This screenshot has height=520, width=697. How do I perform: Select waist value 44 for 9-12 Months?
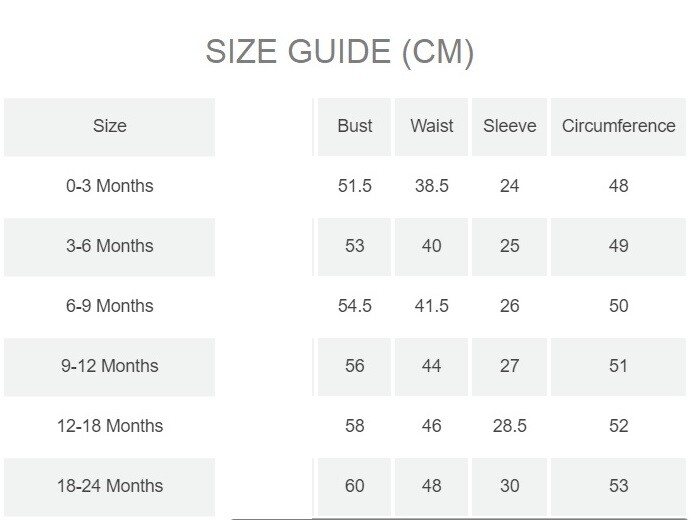click(x=431, y=366)
